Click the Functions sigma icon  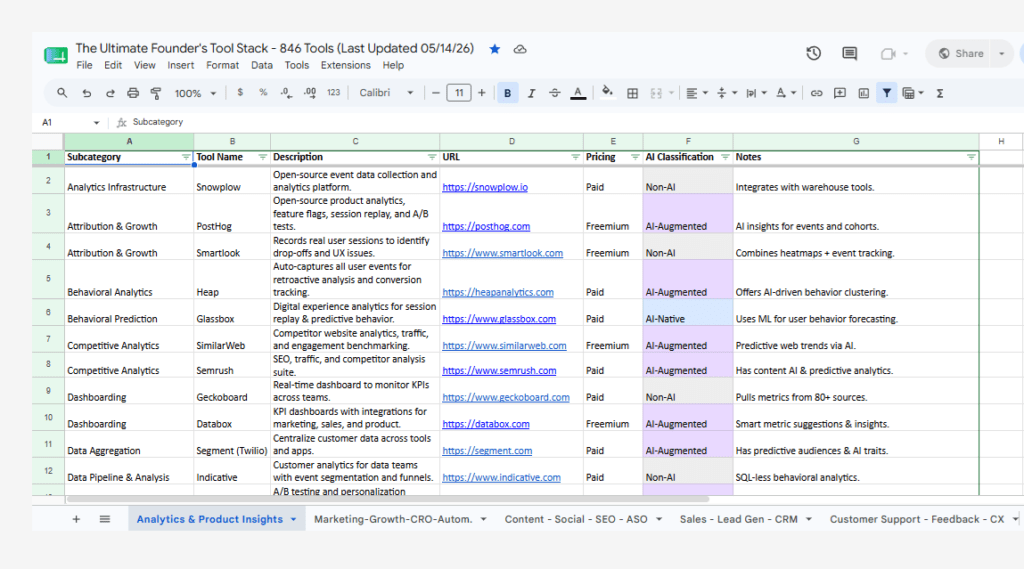click(940, 93)
